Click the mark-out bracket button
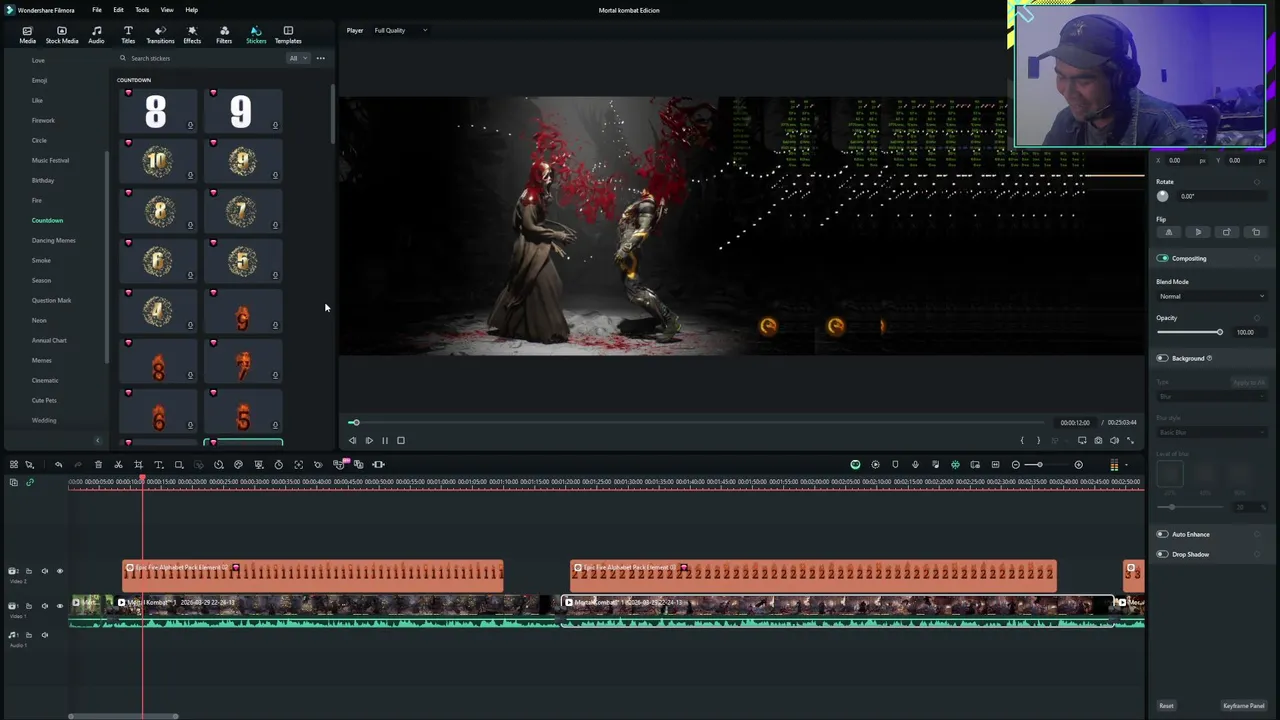The width and height of the screenshot is (1280, 720). point(1038,441)
